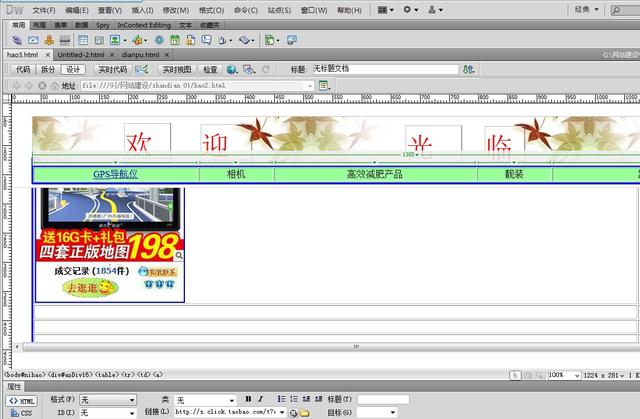Click the Hyperlink insert icon

pos(10,41)
